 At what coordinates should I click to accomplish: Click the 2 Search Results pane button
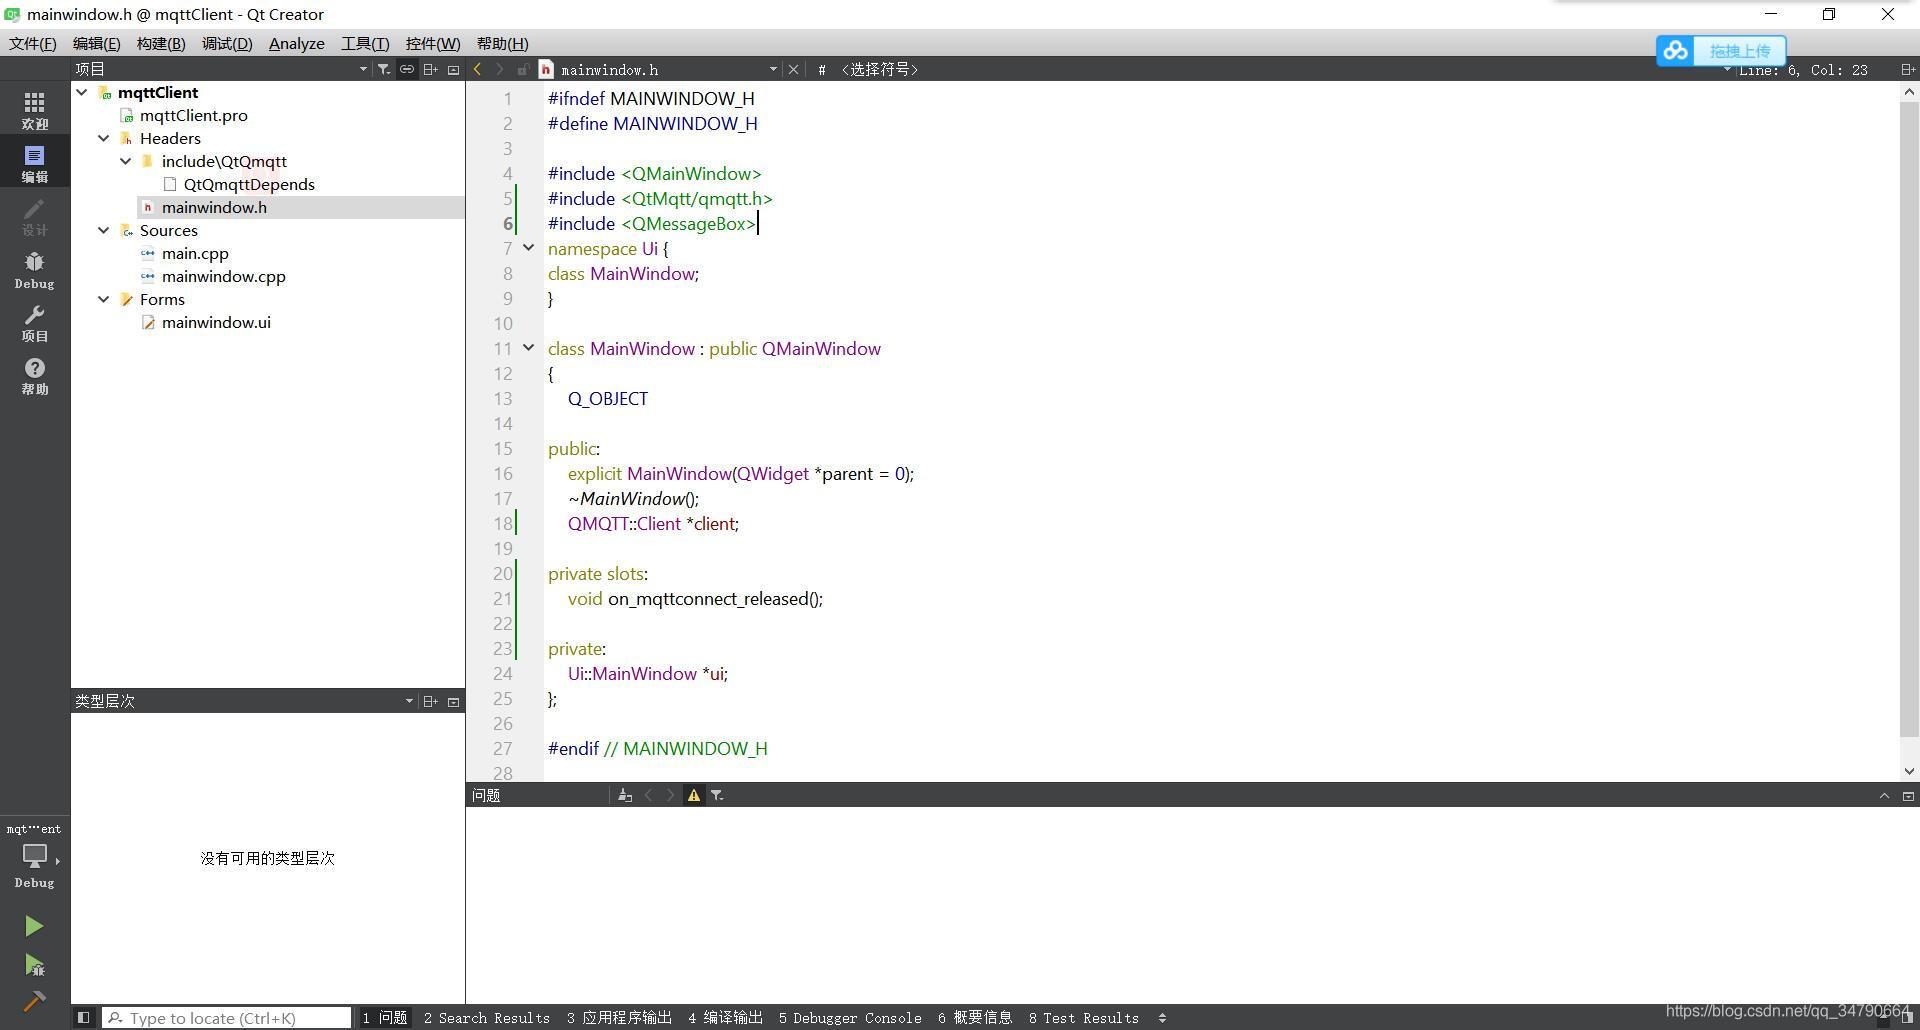click(486, 1017)
